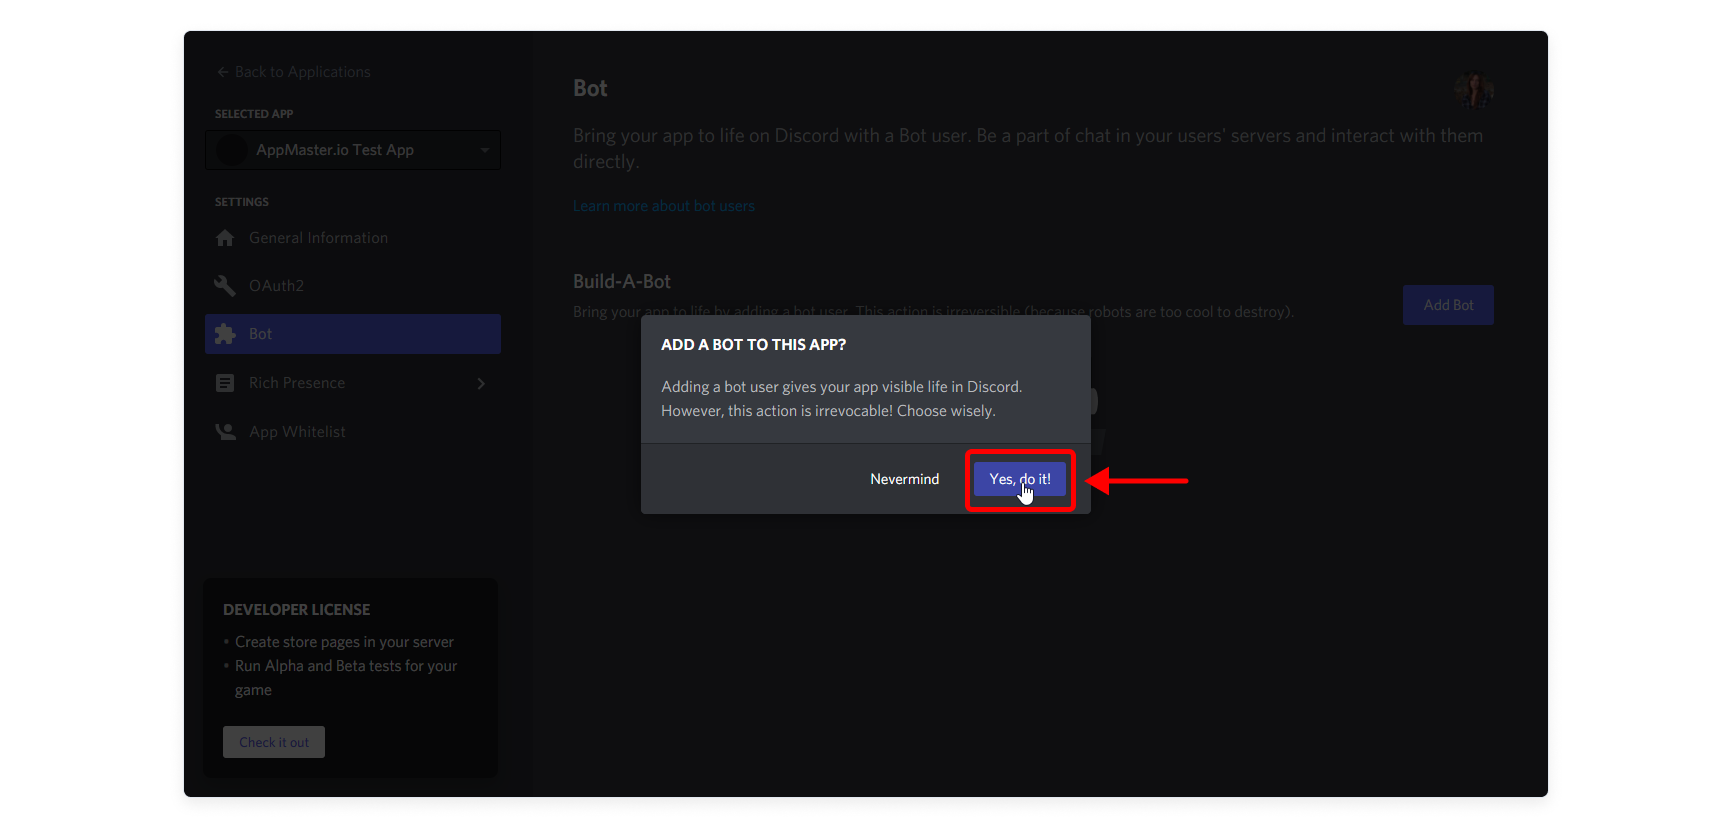
Task: Confirm with the 'Yes, do it!' button
Action: [x=1020, y=479]
